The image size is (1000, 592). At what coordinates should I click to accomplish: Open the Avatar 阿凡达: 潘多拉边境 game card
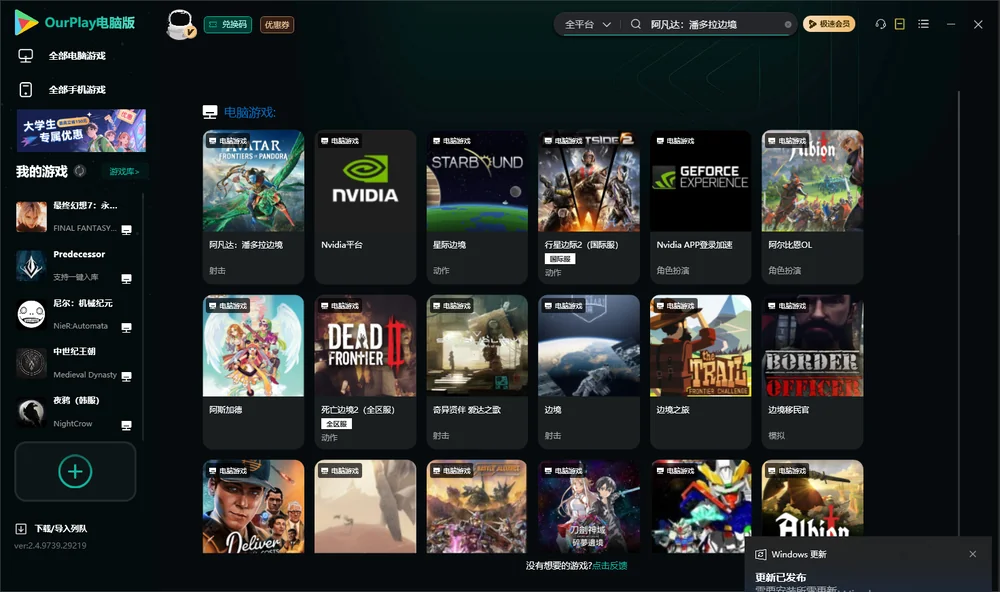tap(253, 207)
